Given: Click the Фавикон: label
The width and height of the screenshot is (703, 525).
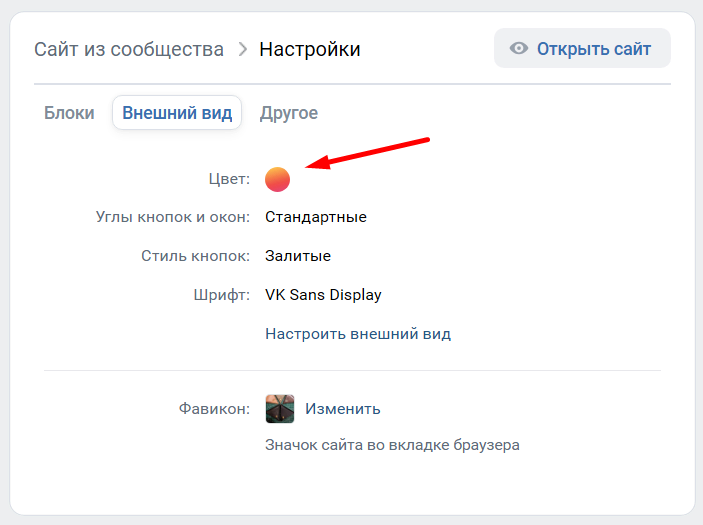Looking at the screenshot, I should [x=214, y=409].
